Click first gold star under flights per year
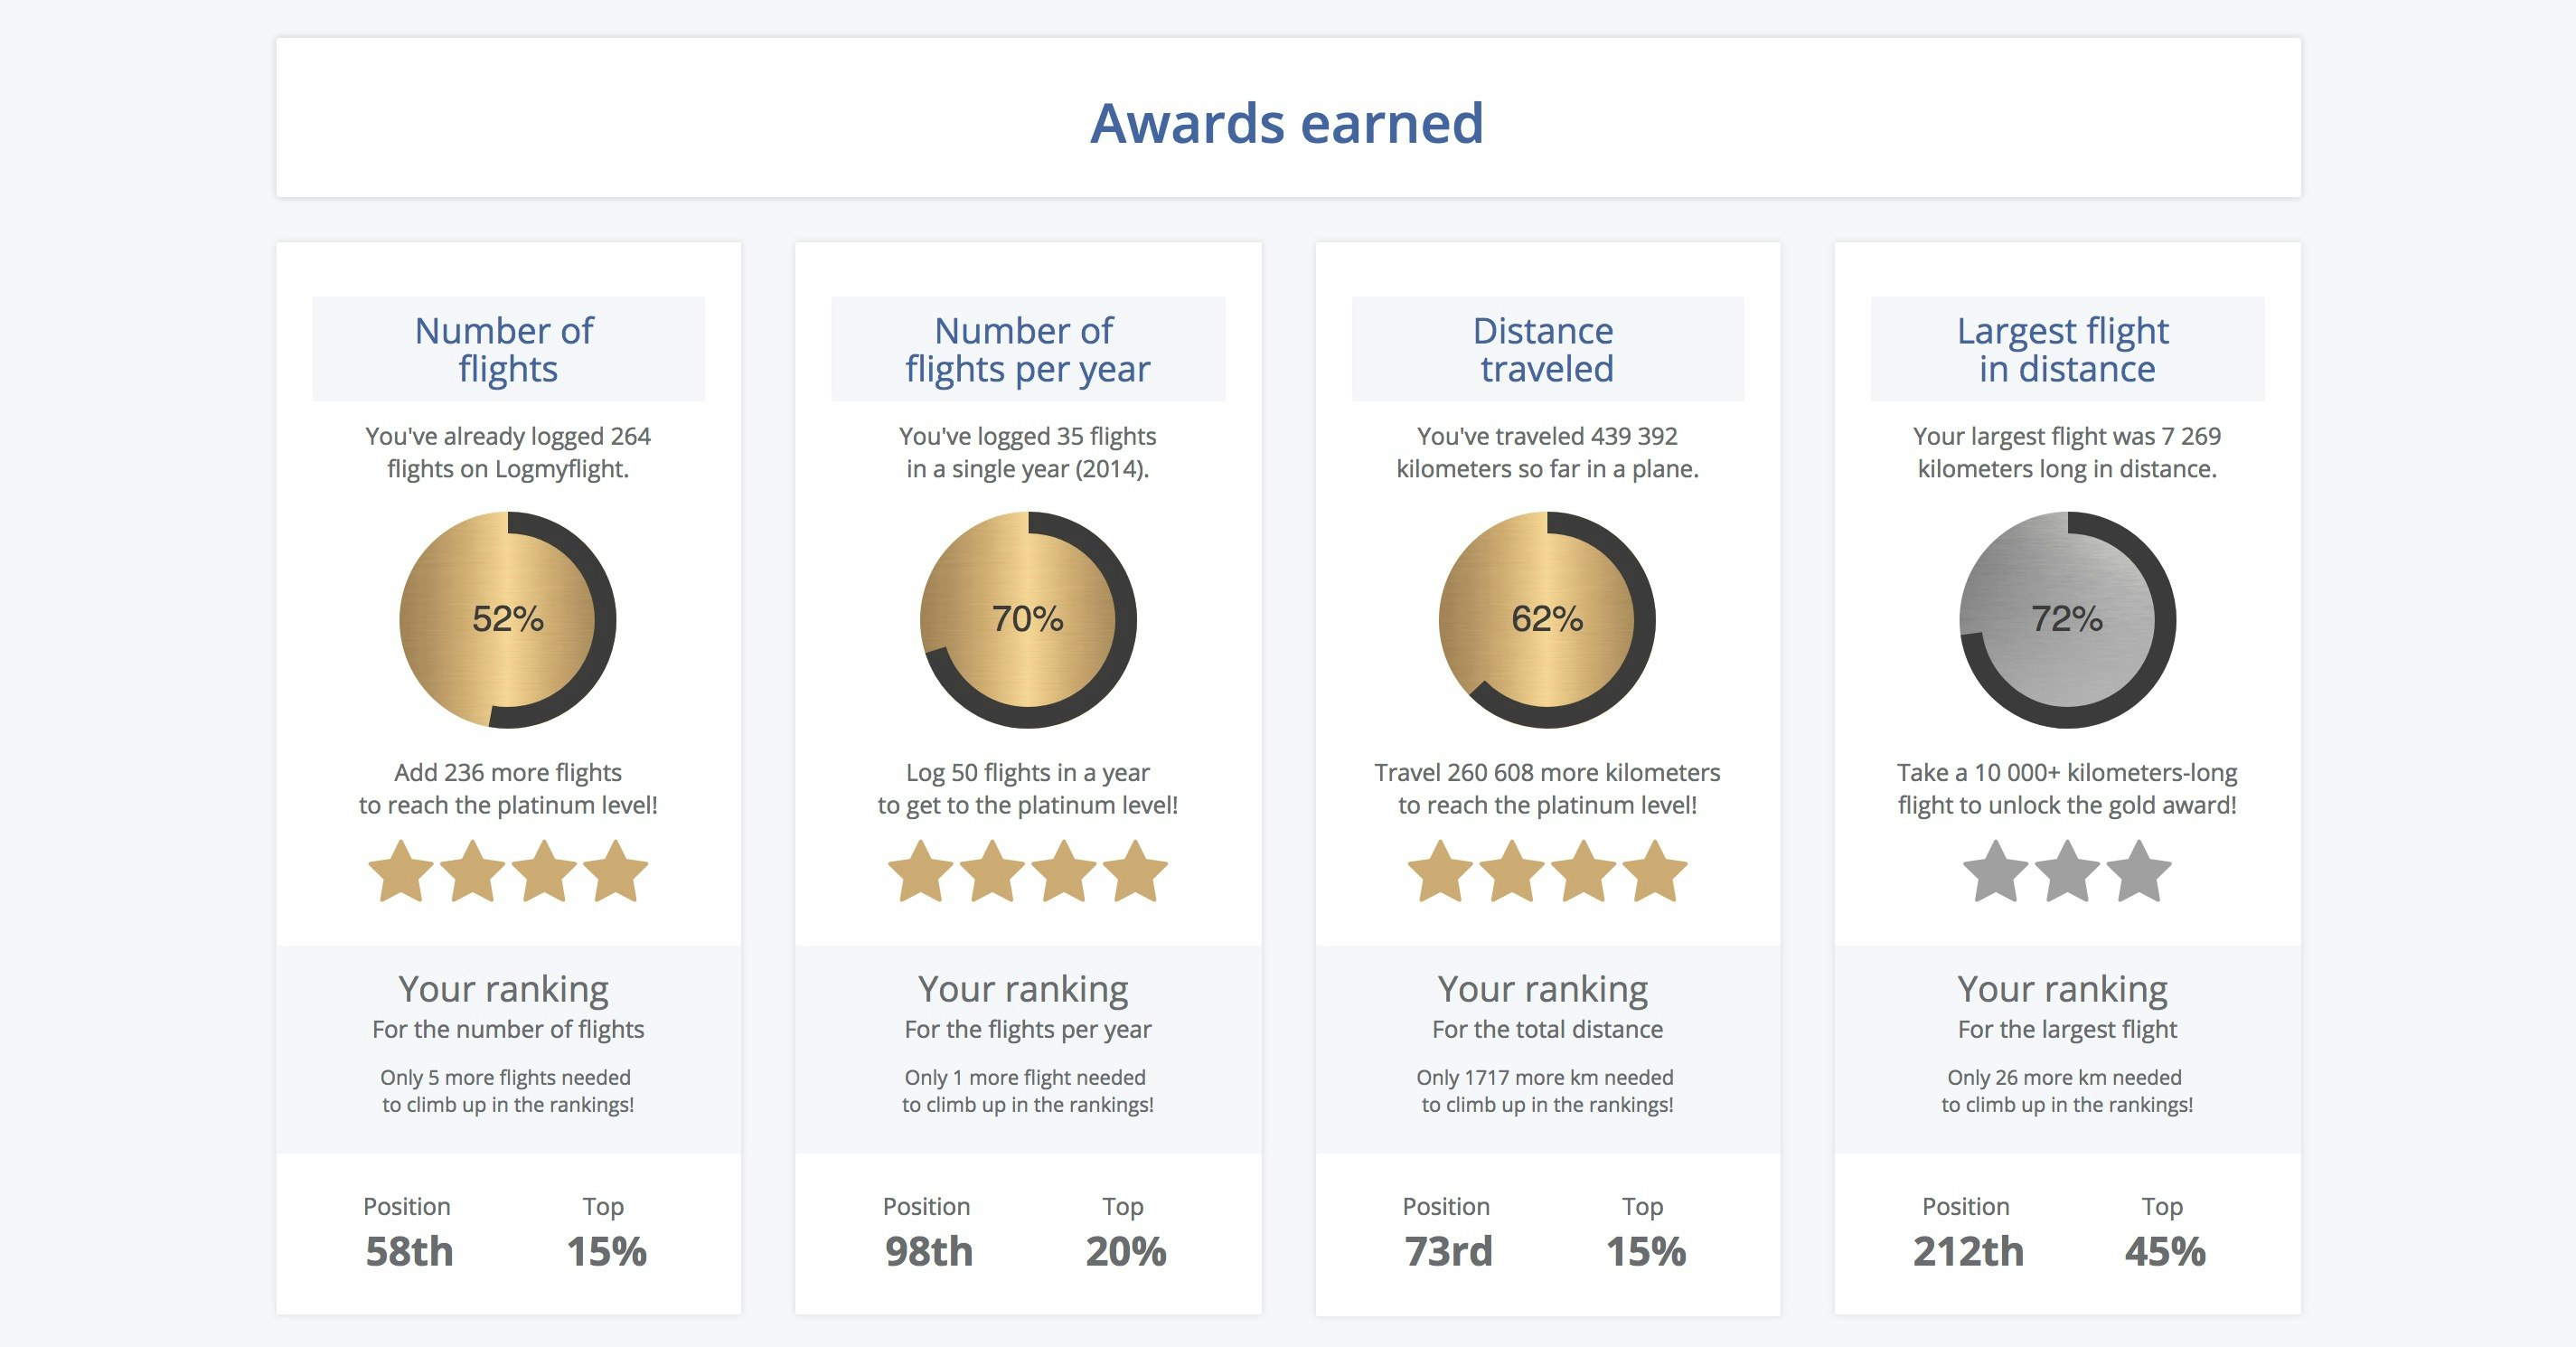 pos(920,872)
